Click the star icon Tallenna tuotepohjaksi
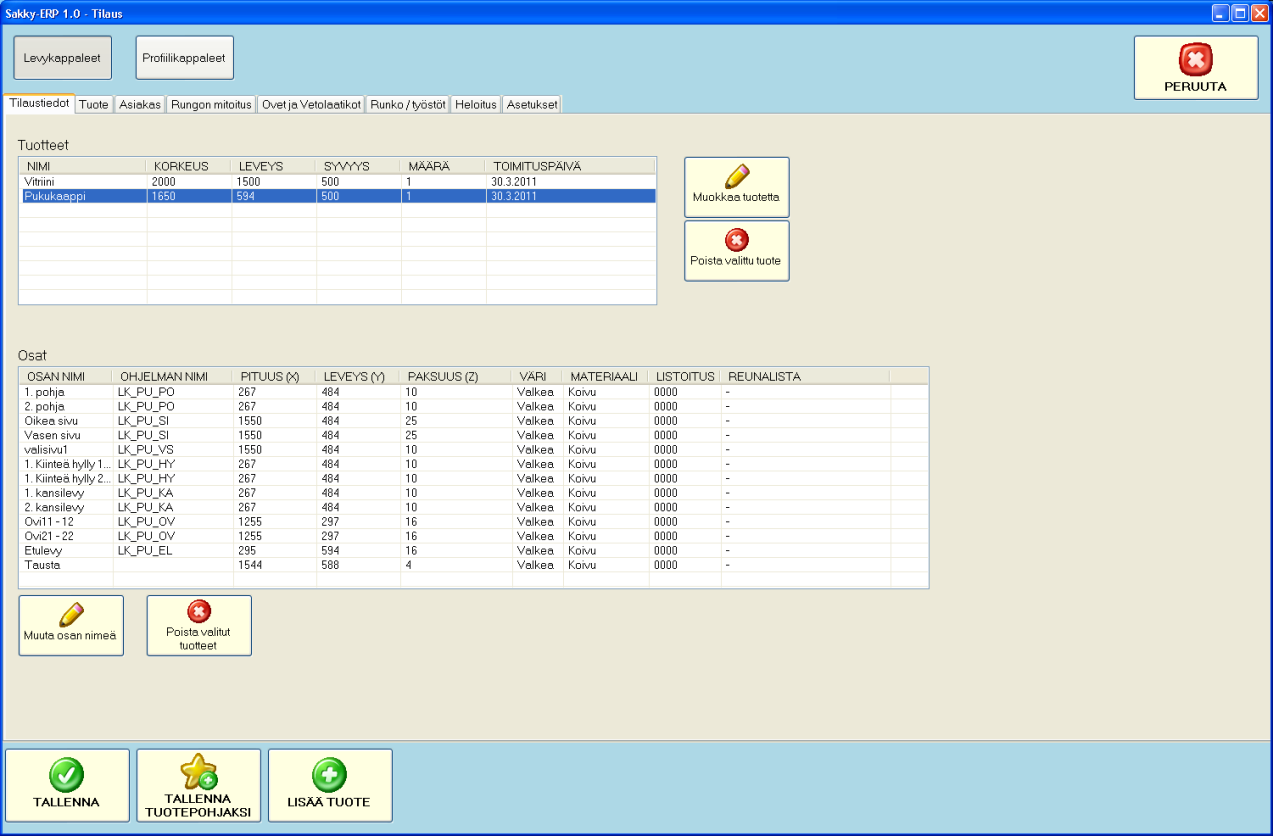The height and width of the screenshot is (836, 1273). pos(198,772)
